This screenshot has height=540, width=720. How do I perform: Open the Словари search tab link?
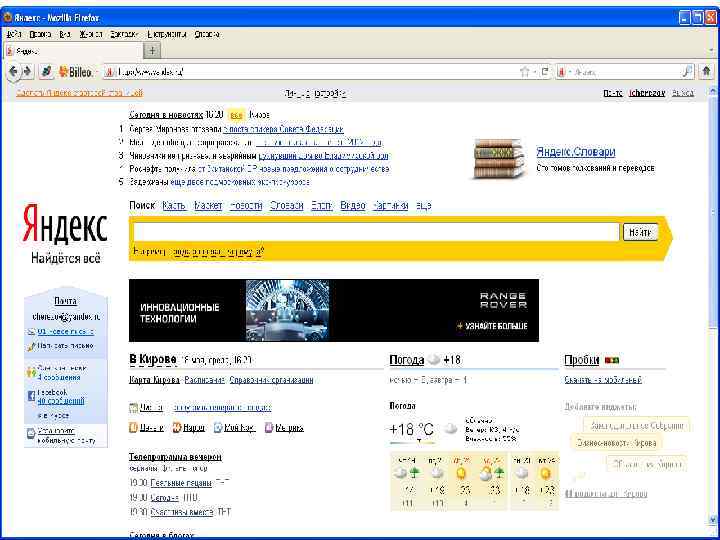coord(287,205)
